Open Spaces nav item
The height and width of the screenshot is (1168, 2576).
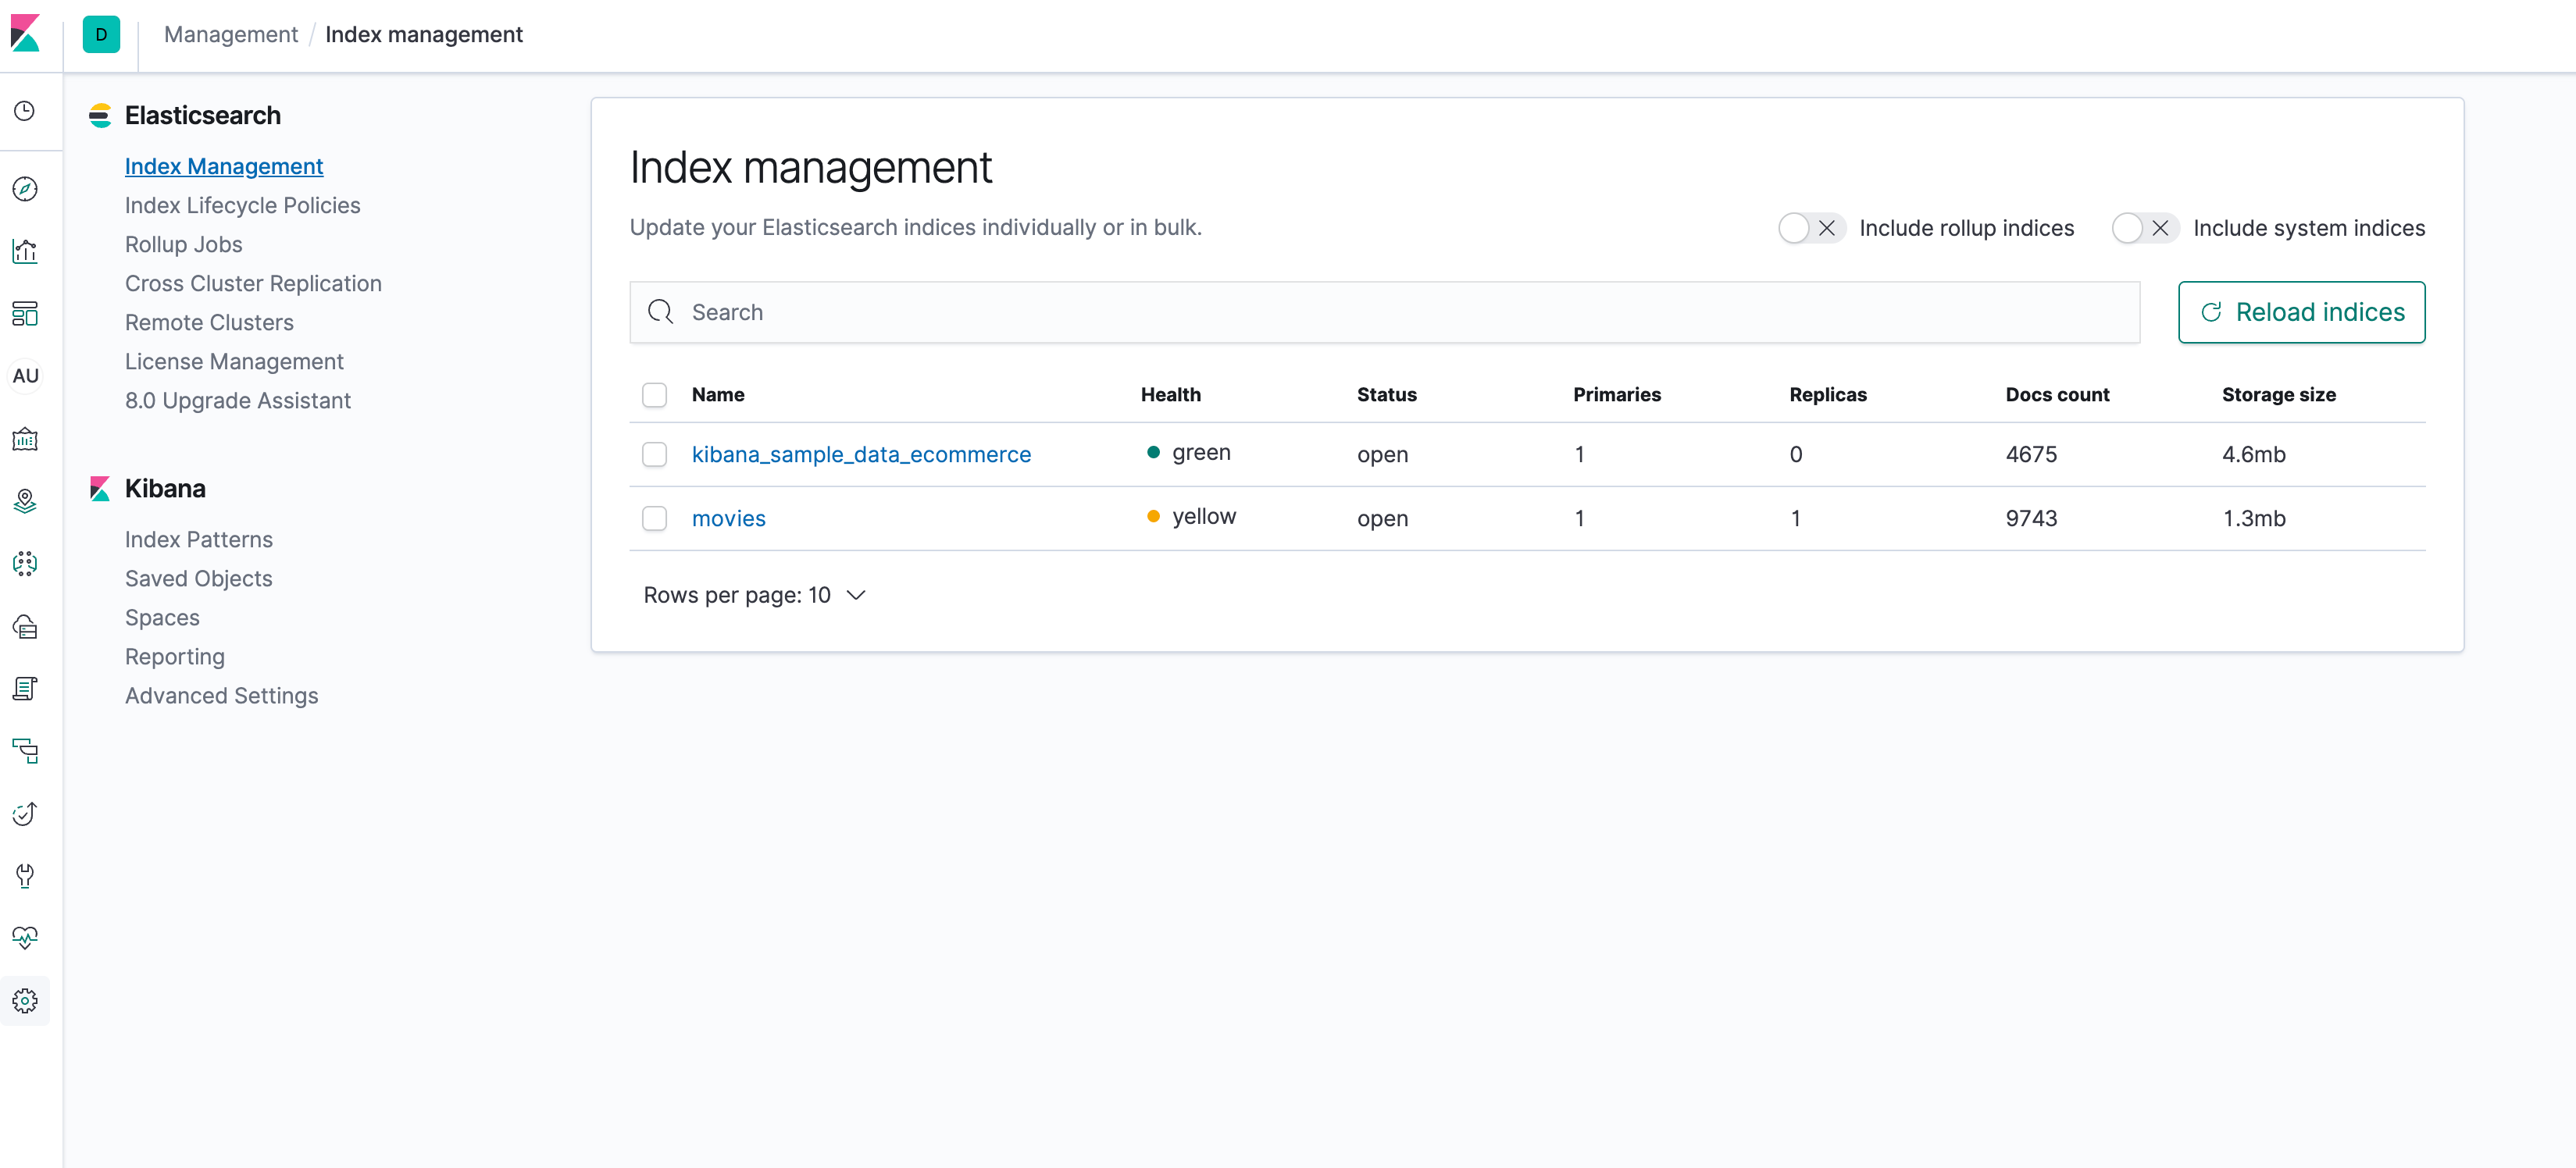pos(162,617)
